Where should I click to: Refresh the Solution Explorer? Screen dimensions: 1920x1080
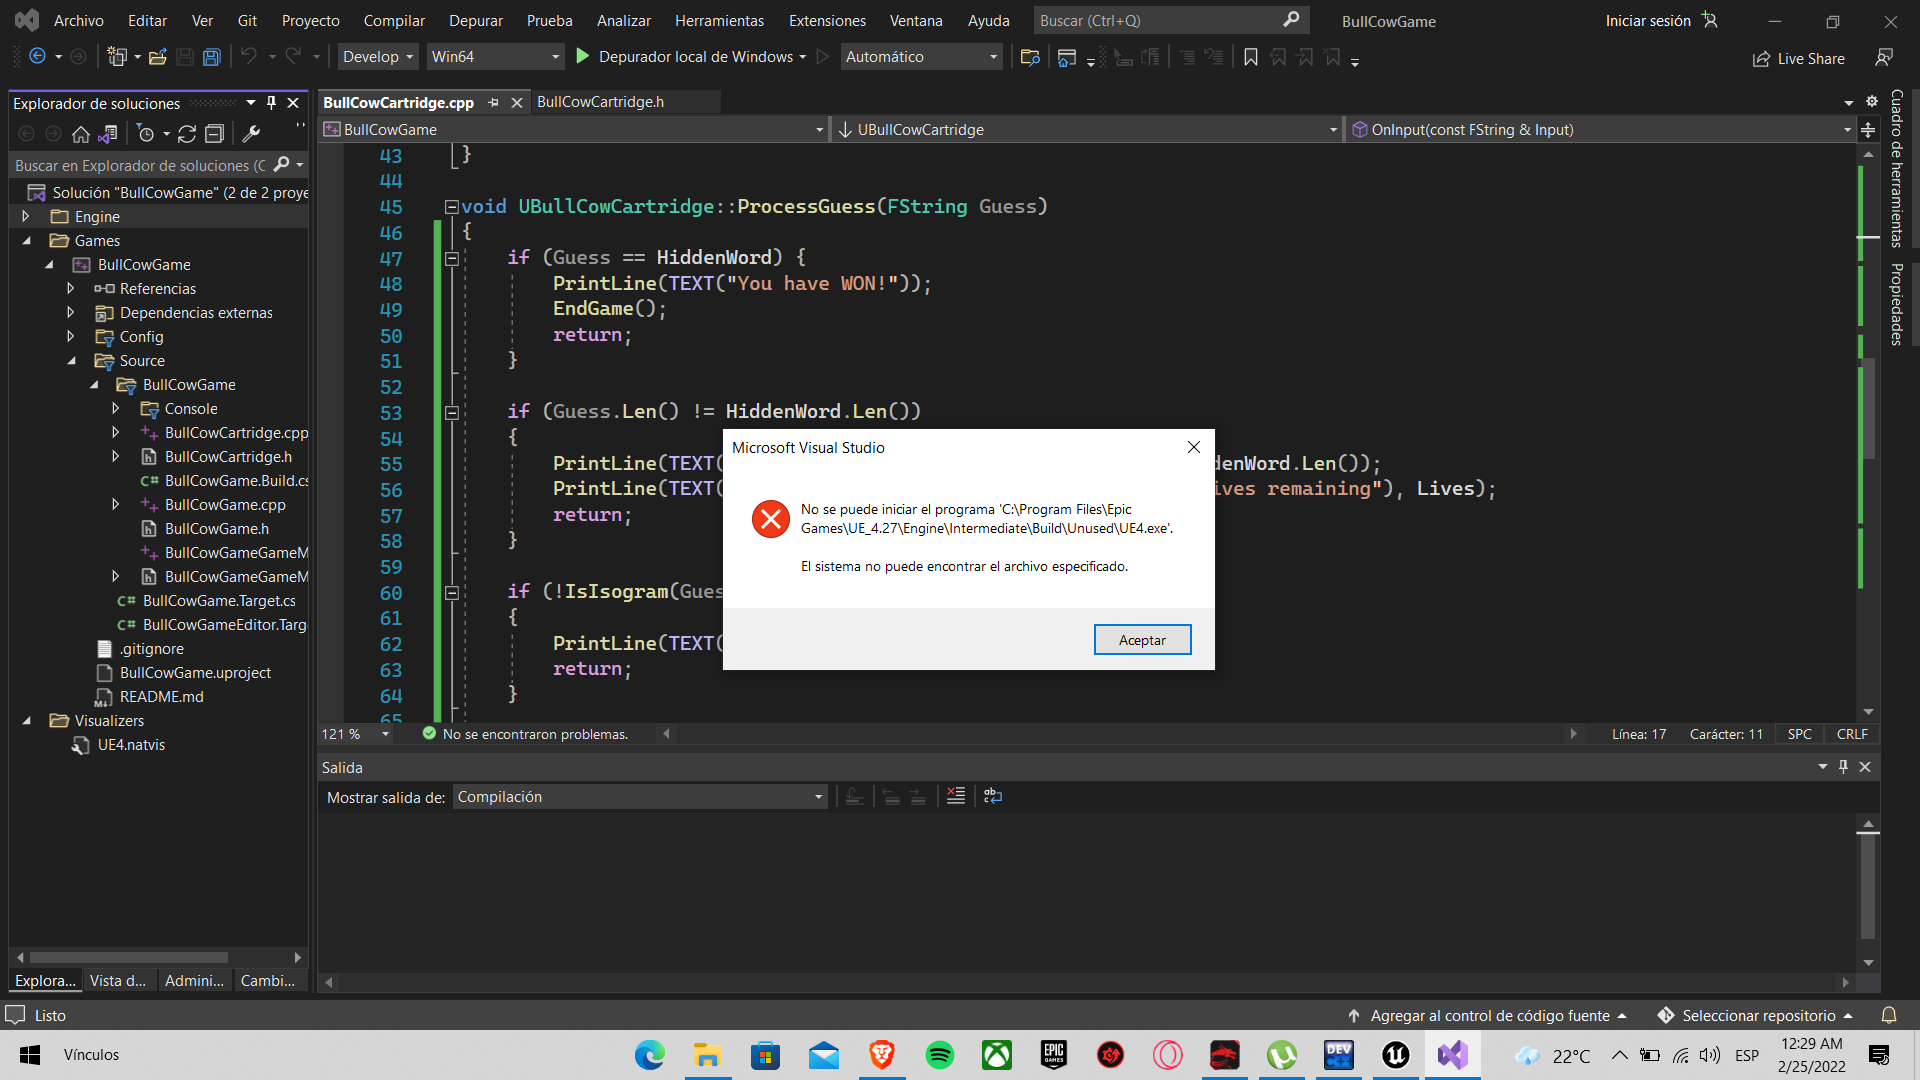coord(187,133)
